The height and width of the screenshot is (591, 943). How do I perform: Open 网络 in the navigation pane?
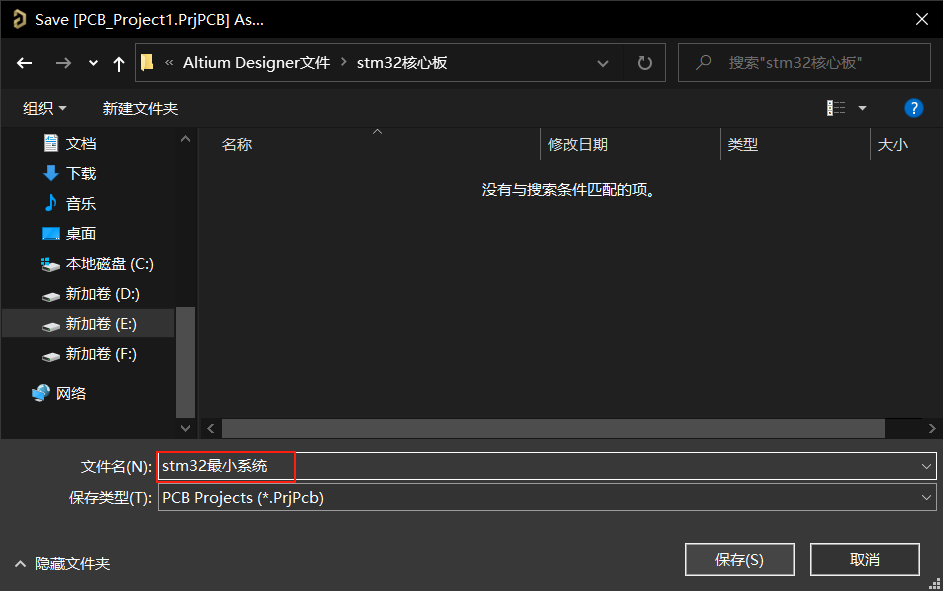(x=71, y=394)
